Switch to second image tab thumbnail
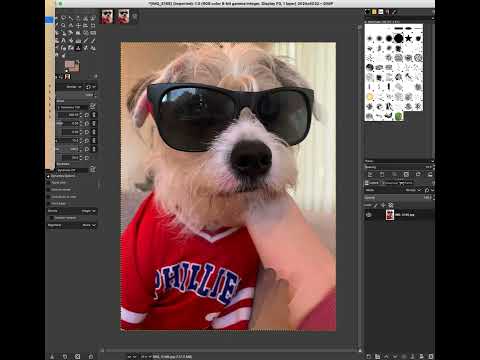 click(x=124, y=17)
